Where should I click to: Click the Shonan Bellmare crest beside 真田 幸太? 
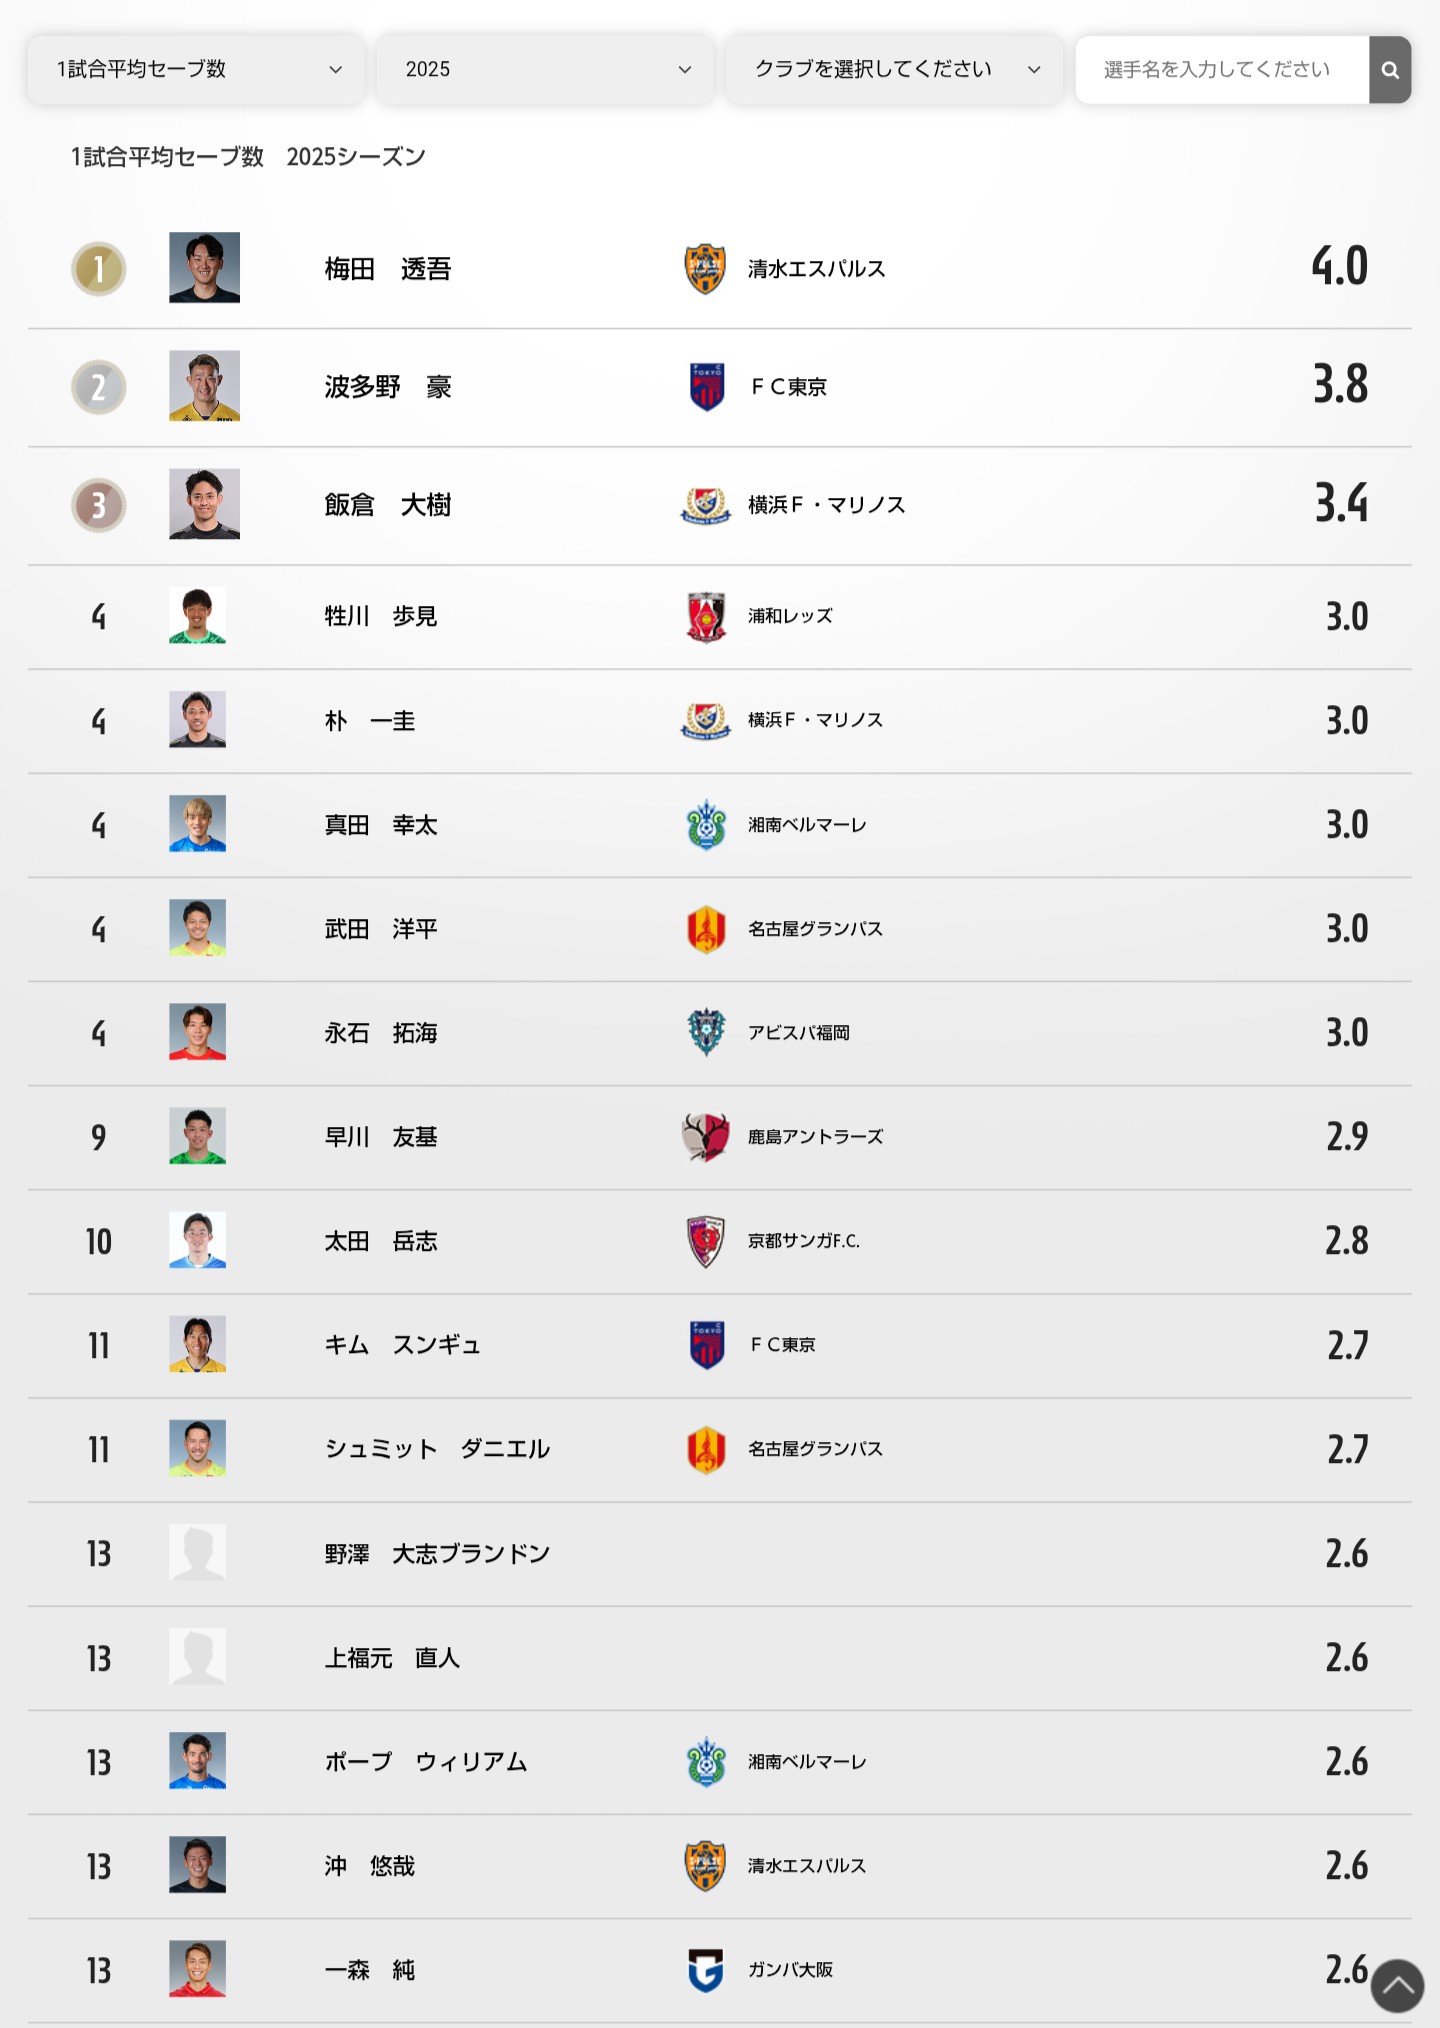pyautogui.click(x=706, y=825)
